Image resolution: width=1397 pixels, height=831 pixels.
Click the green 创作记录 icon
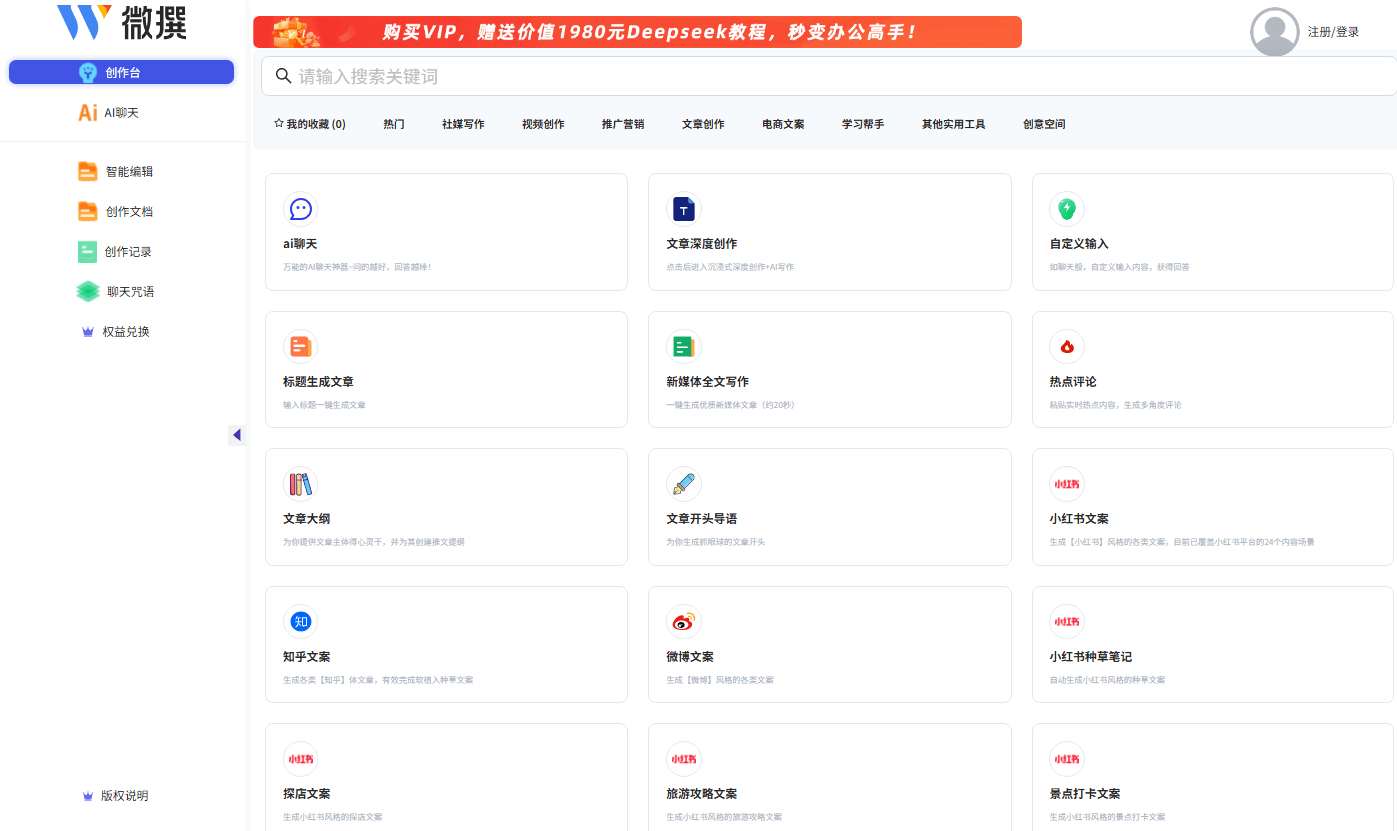(88, 252)
